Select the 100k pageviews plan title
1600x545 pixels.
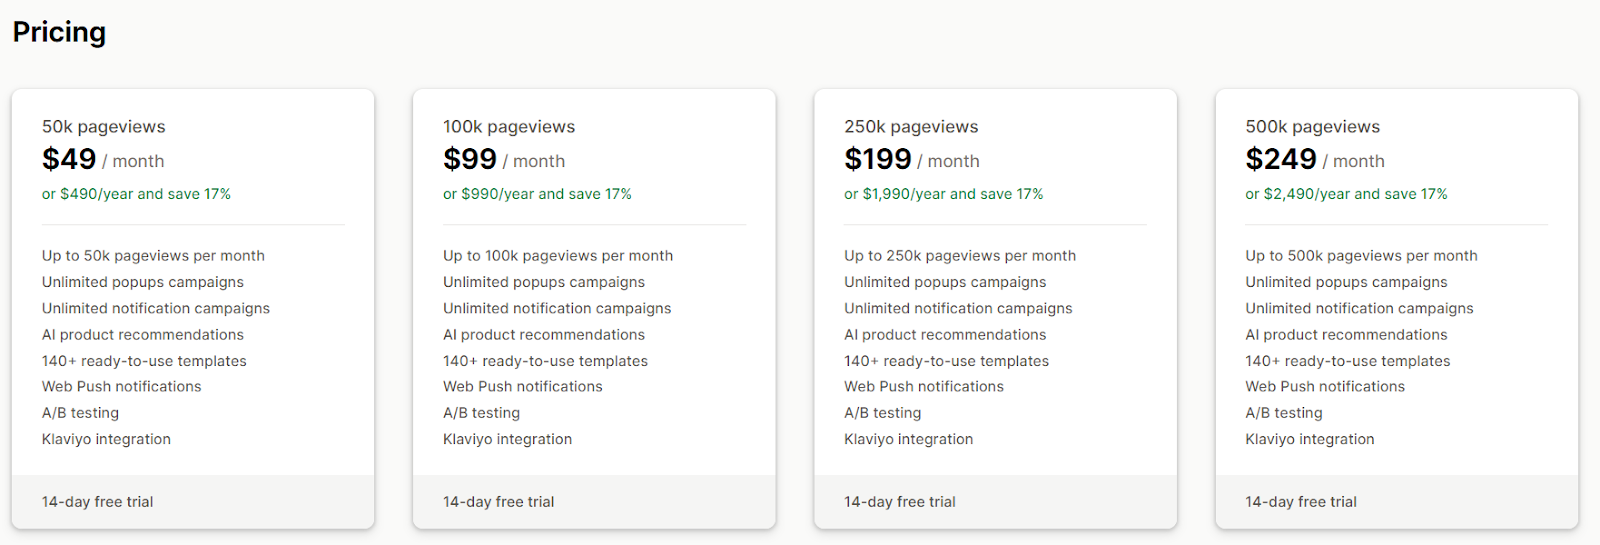tap(508, 127)
